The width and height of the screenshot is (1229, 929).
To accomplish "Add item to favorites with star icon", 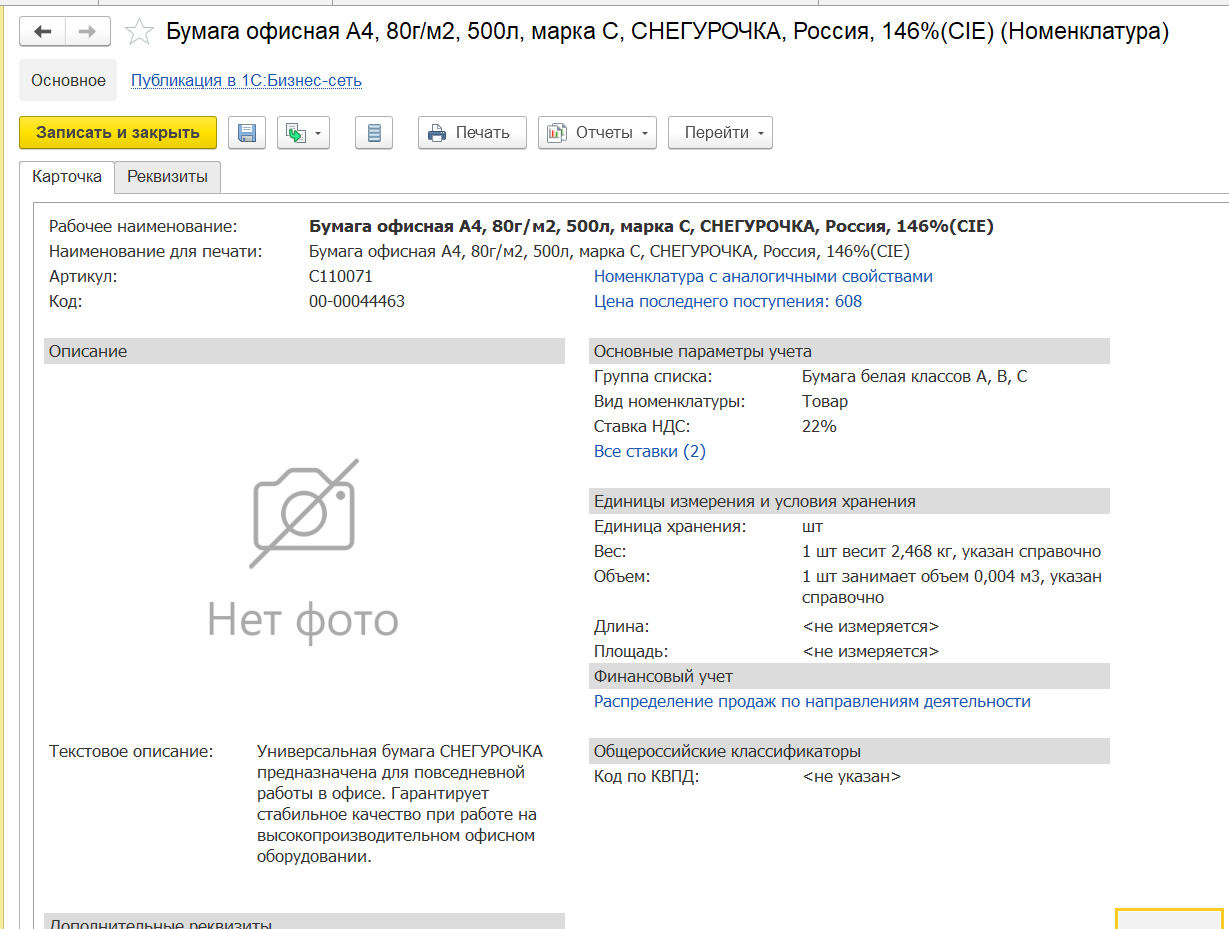I will point(139,32).
